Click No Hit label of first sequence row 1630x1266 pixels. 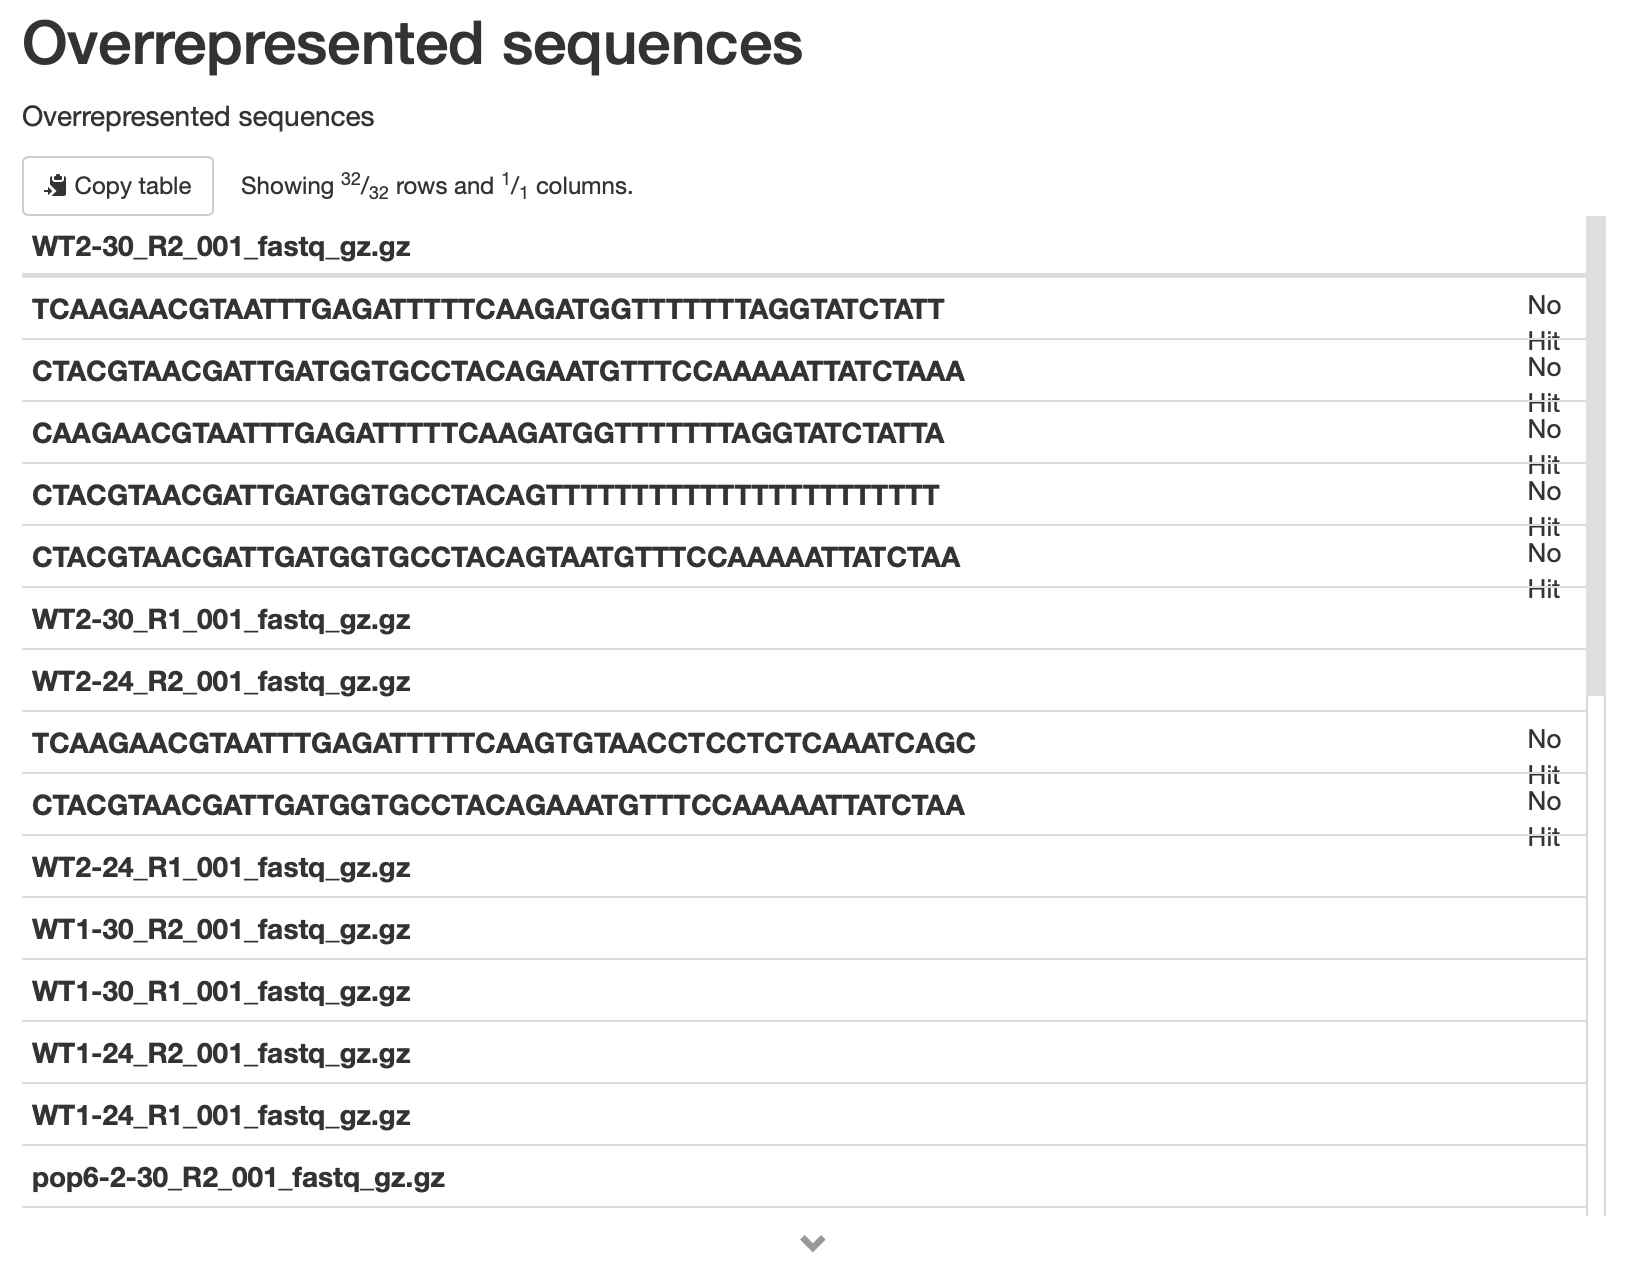pyautogui.click(x=1544, y=322)
